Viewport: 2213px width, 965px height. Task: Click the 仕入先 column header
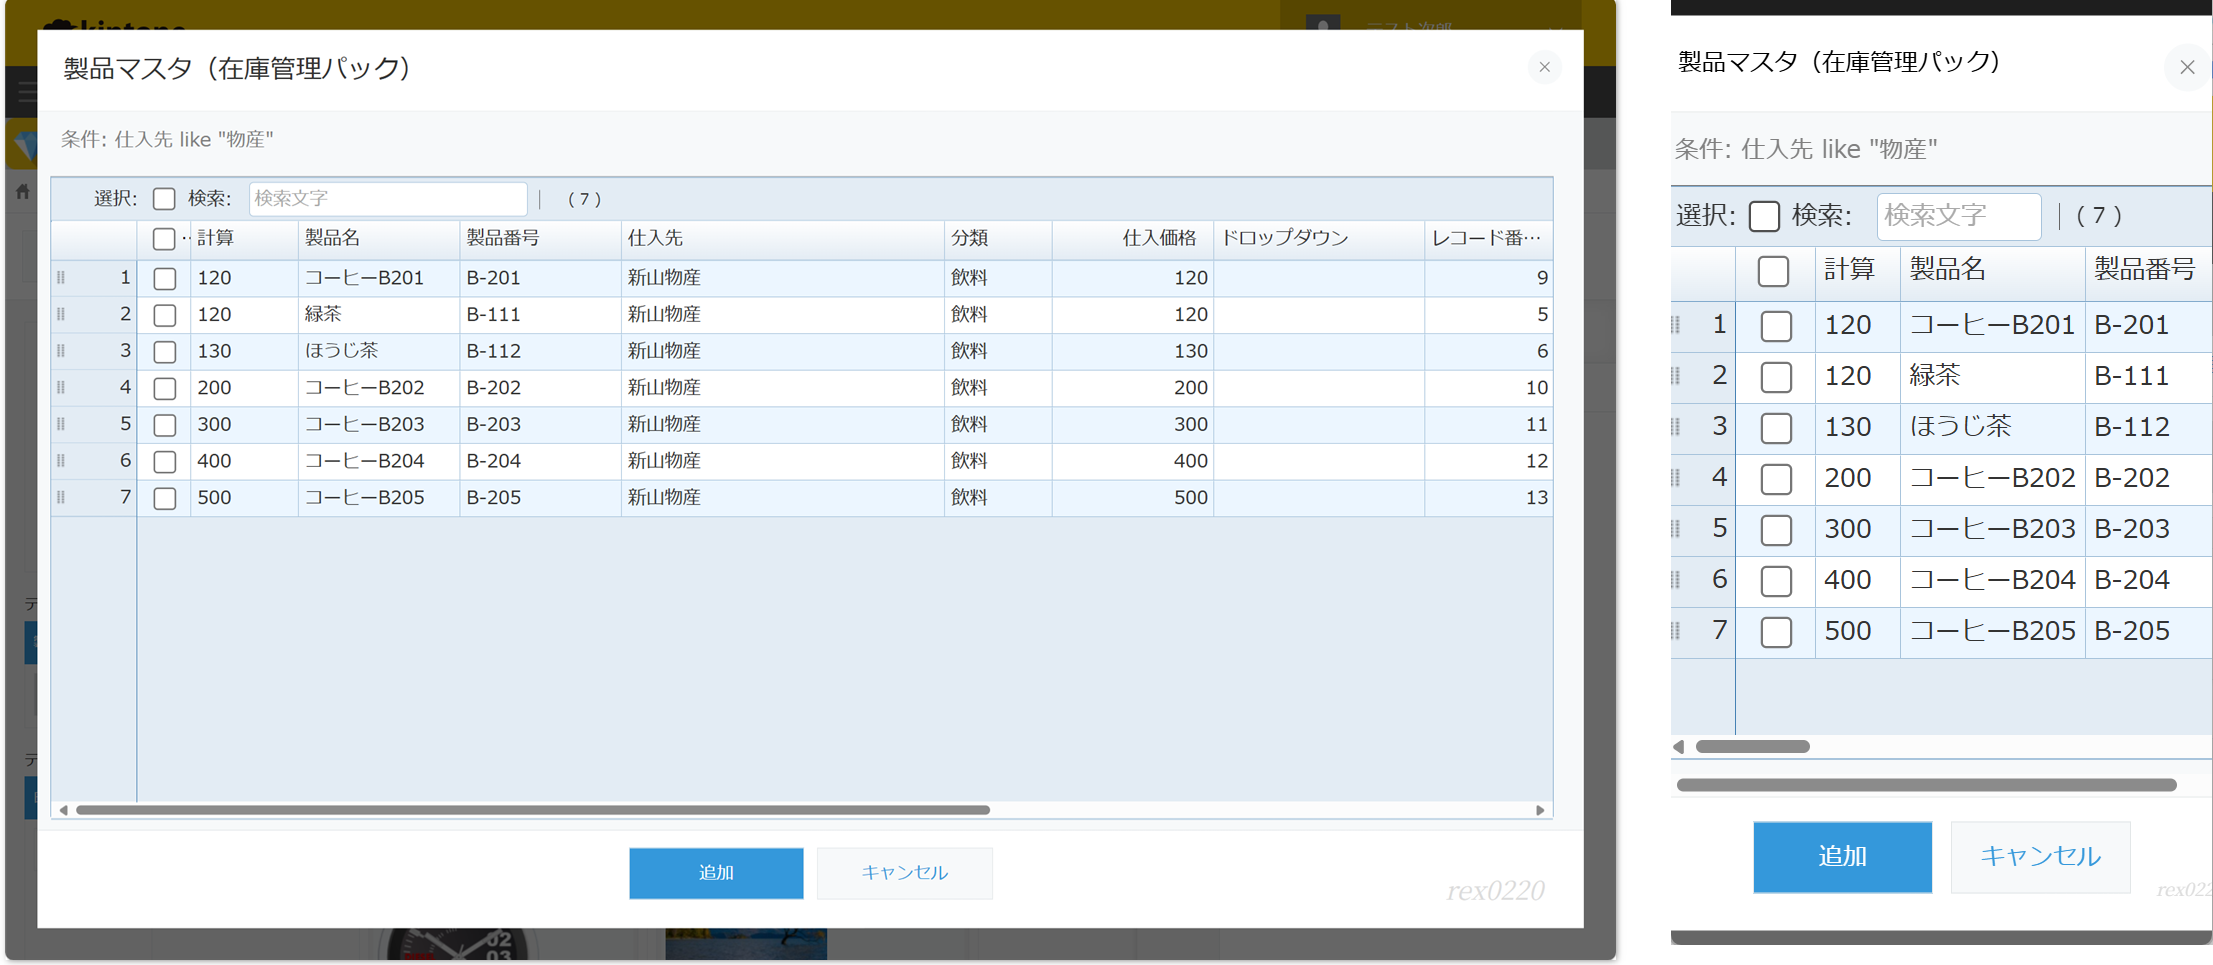(655, 238)
